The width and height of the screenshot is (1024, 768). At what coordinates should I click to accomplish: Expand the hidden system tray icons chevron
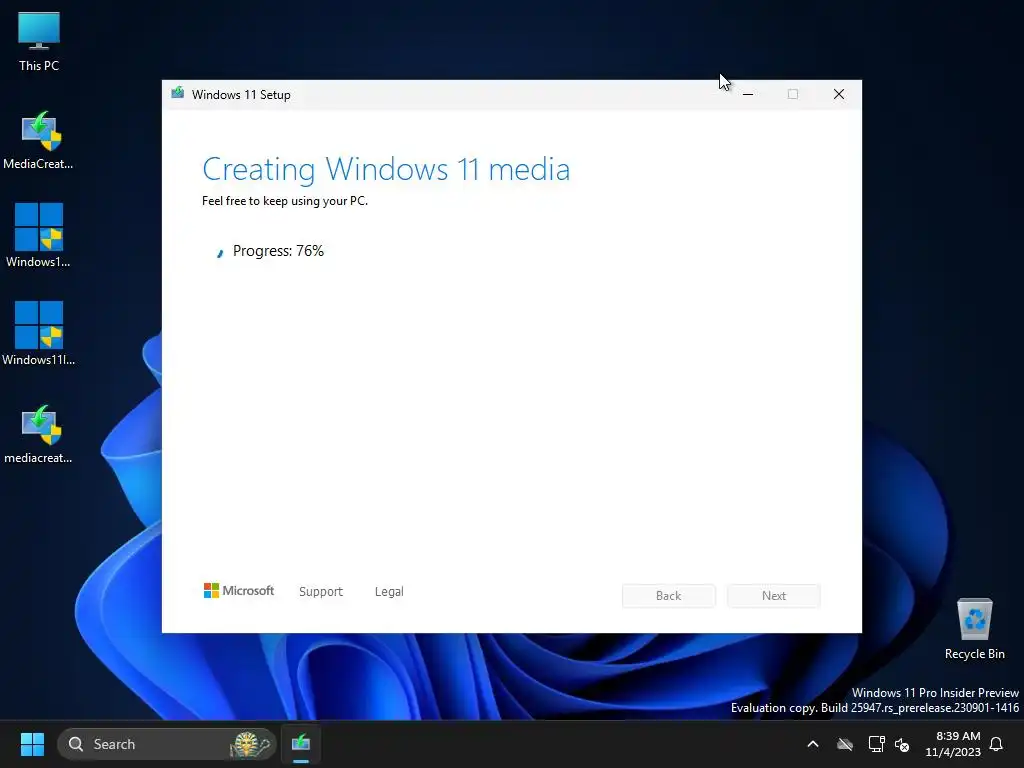[813, 744]
